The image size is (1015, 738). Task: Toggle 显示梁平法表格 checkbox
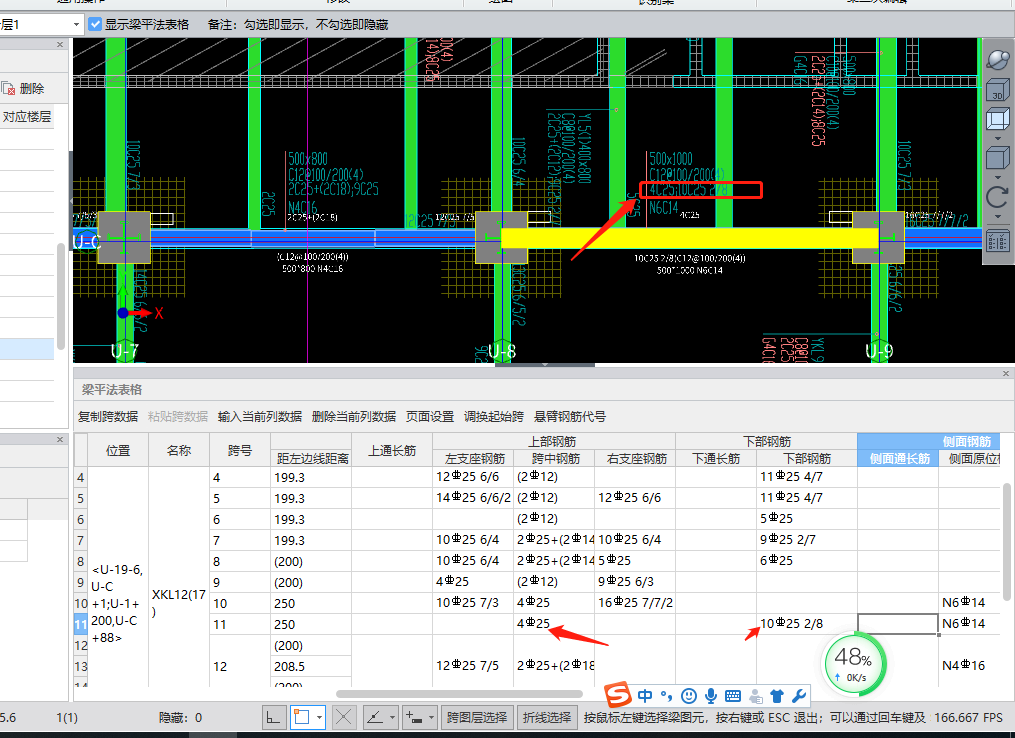(x=95, y=25)
